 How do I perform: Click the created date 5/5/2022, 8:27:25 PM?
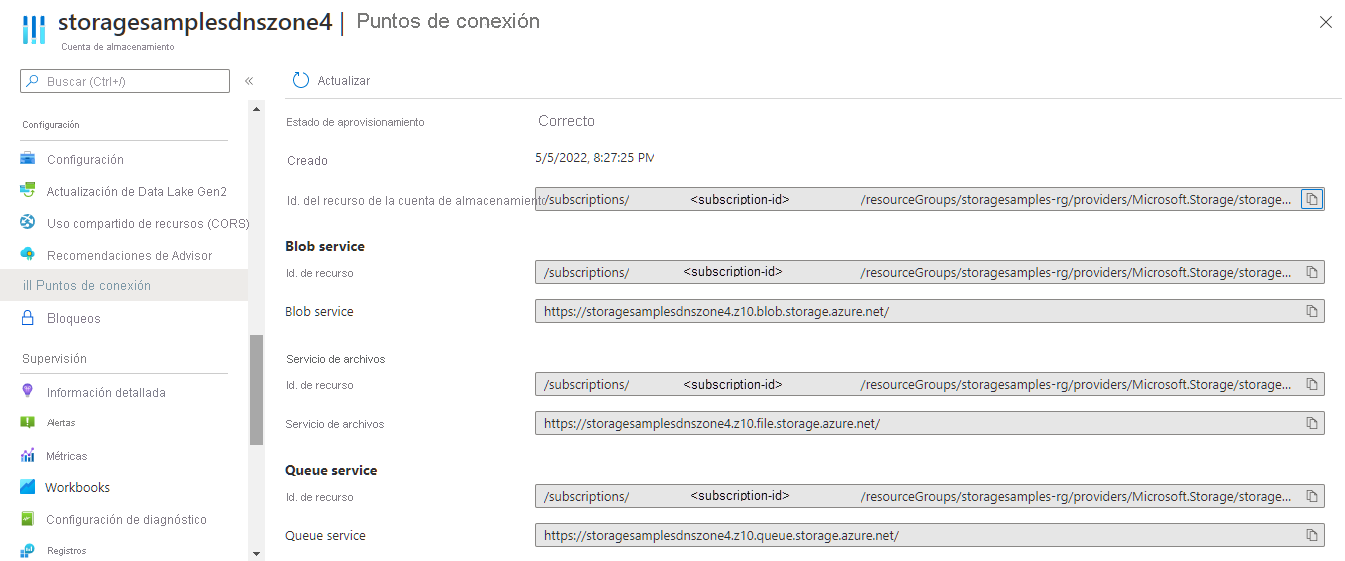[x=595, y=157]
